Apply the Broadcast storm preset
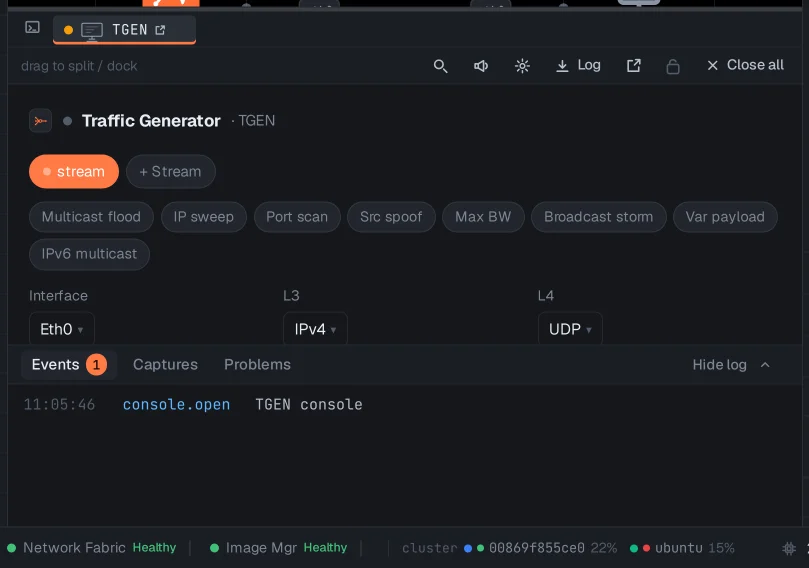 [598, 217]
